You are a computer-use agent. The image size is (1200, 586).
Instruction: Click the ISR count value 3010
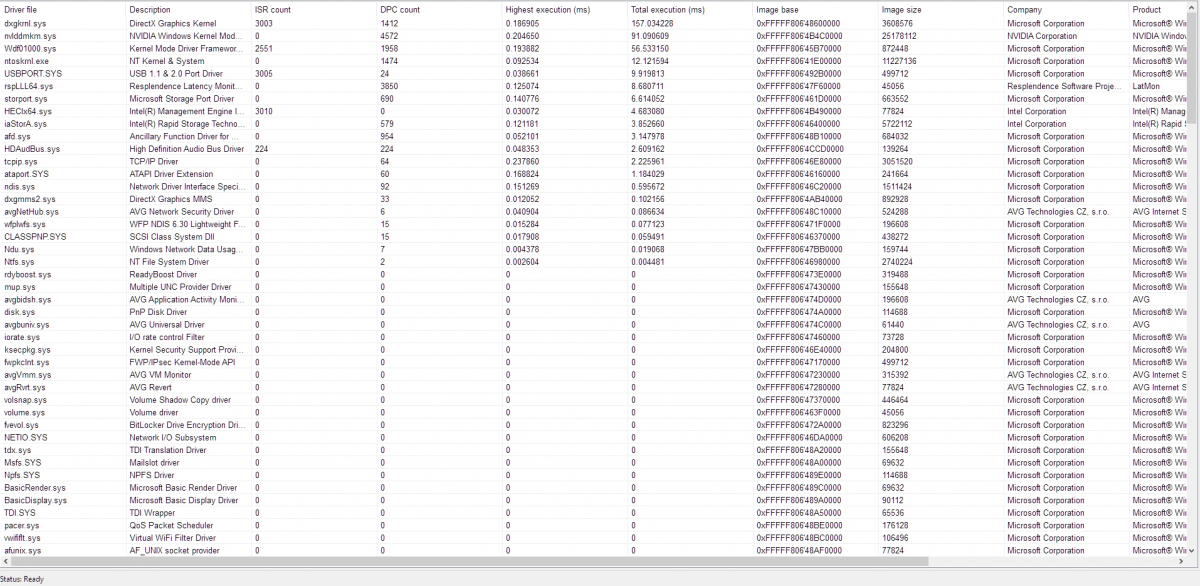(x=264, y=111)
